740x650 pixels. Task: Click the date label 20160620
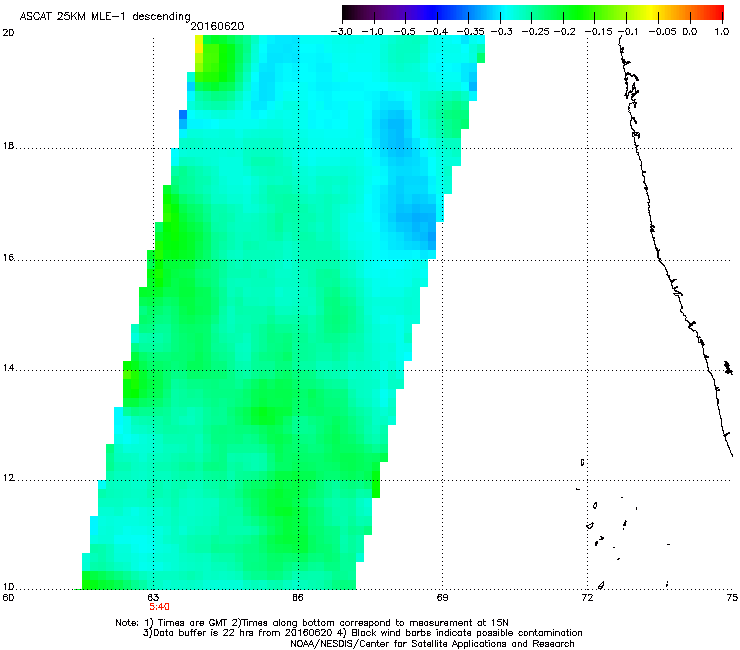pyautogui.click(x=217, y=26)
